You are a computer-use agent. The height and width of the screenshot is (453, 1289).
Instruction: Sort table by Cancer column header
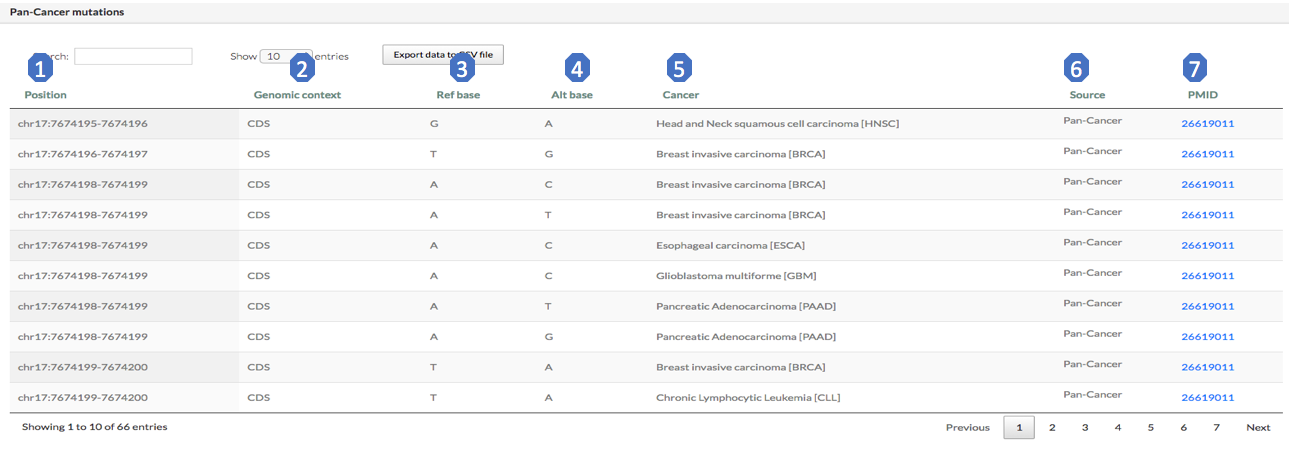(680, 95)
